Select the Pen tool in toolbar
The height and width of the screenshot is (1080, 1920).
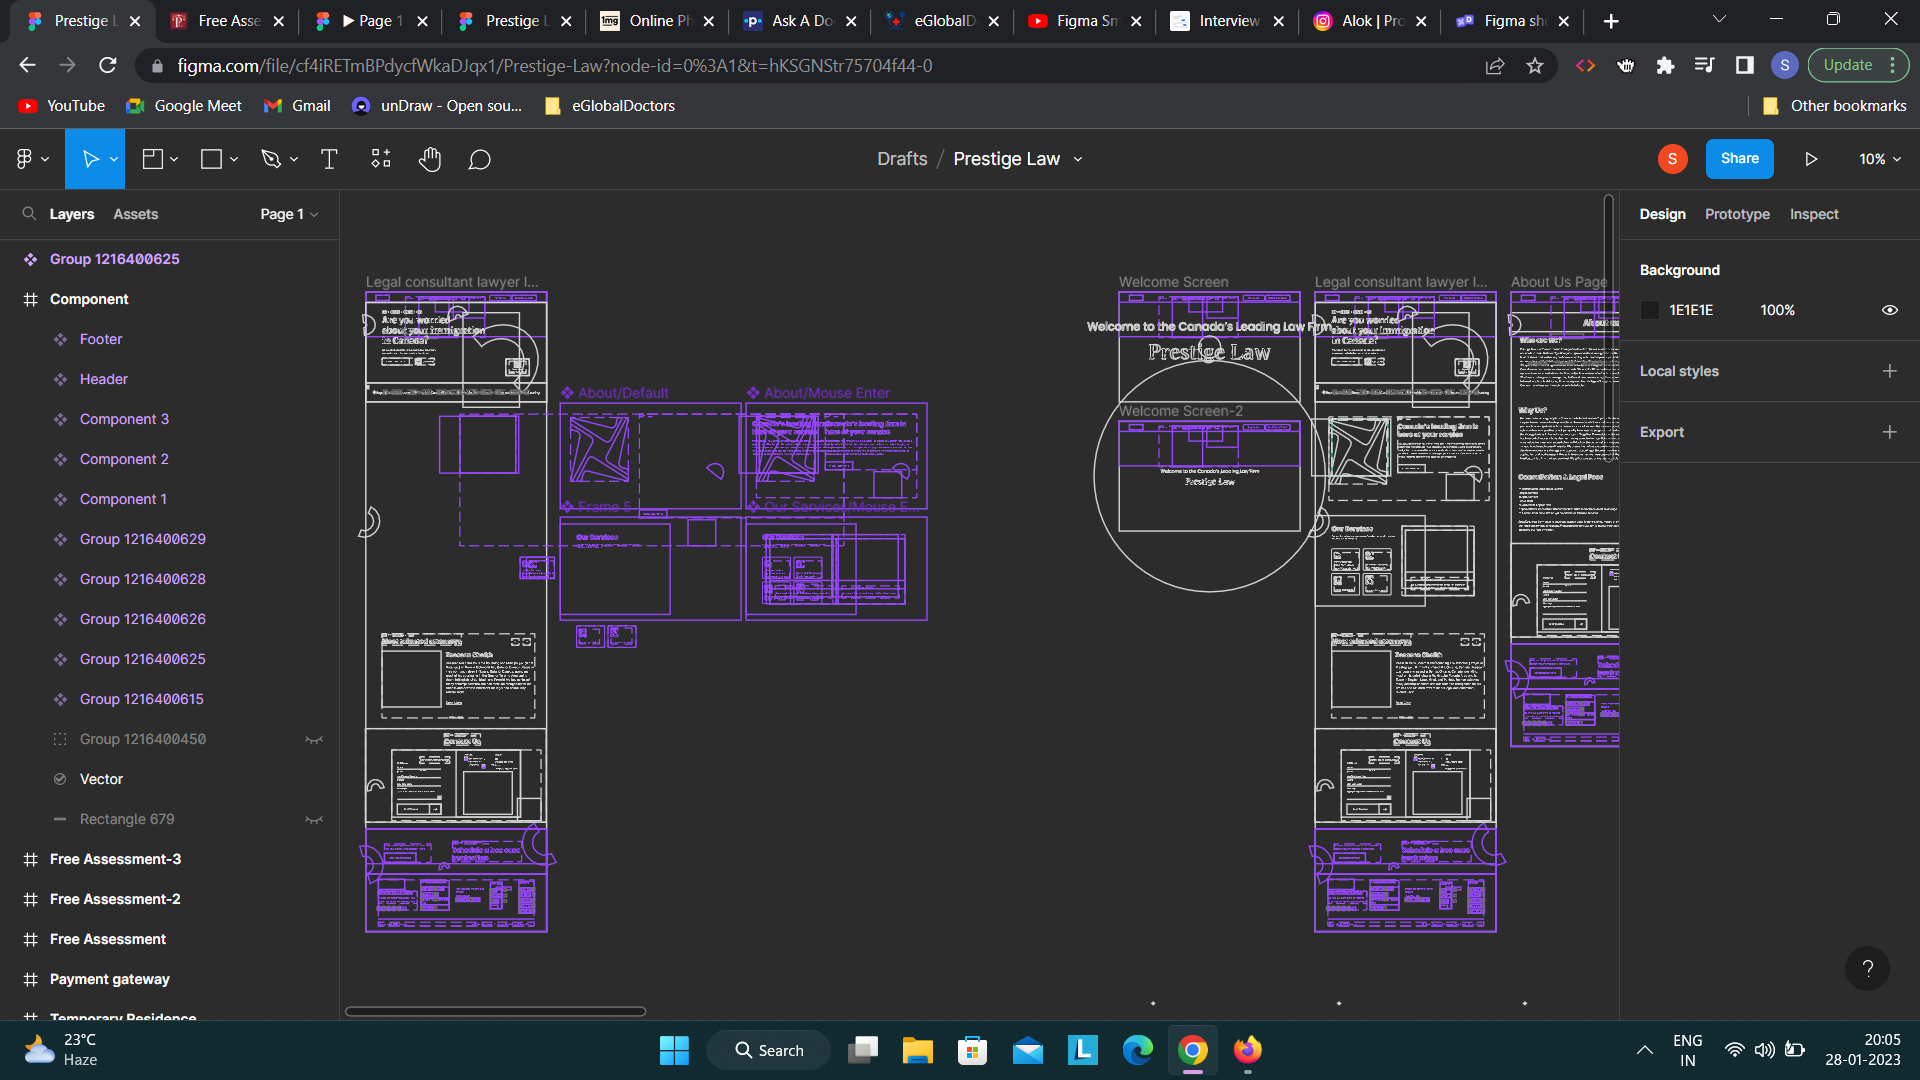pyautogui.click(x=272, y=158)
